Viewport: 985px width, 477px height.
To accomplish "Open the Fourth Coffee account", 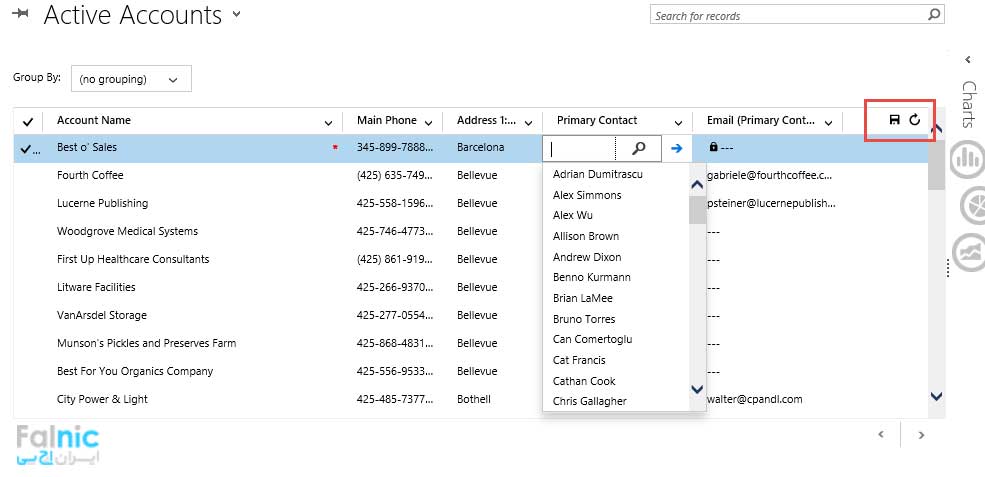I will point(90,175).
